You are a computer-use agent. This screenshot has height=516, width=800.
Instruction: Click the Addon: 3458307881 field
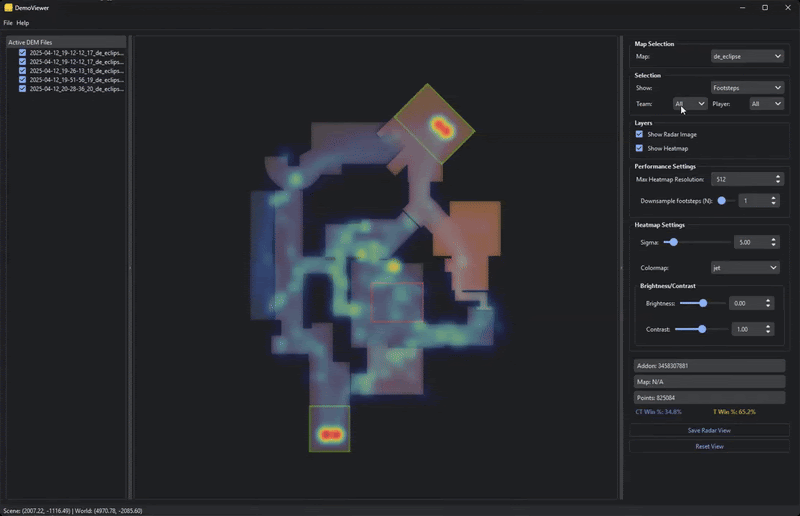[709, 365]
